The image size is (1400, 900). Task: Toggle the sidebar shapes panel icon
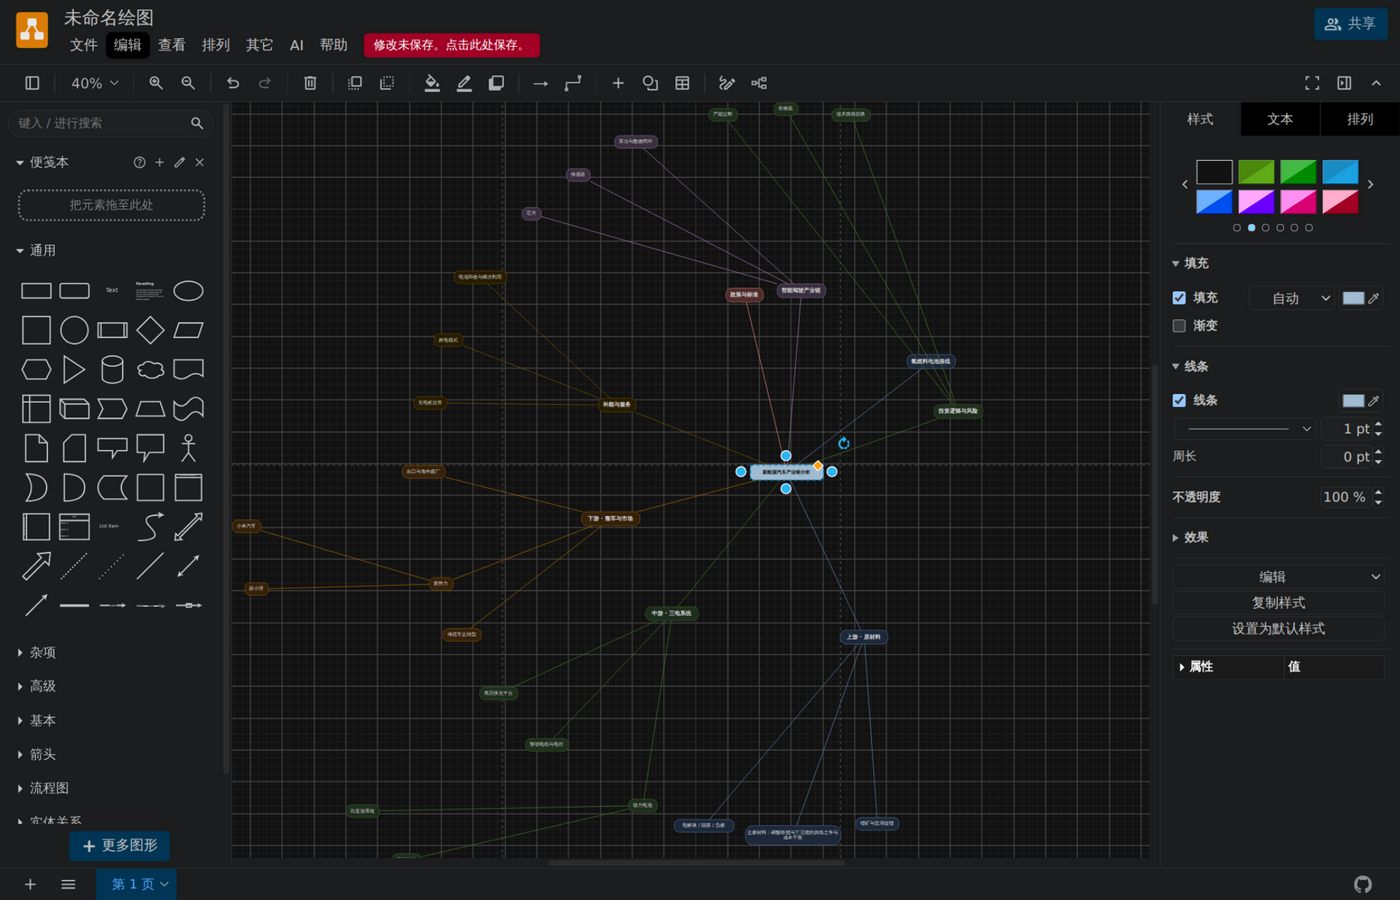pos(32,83)
